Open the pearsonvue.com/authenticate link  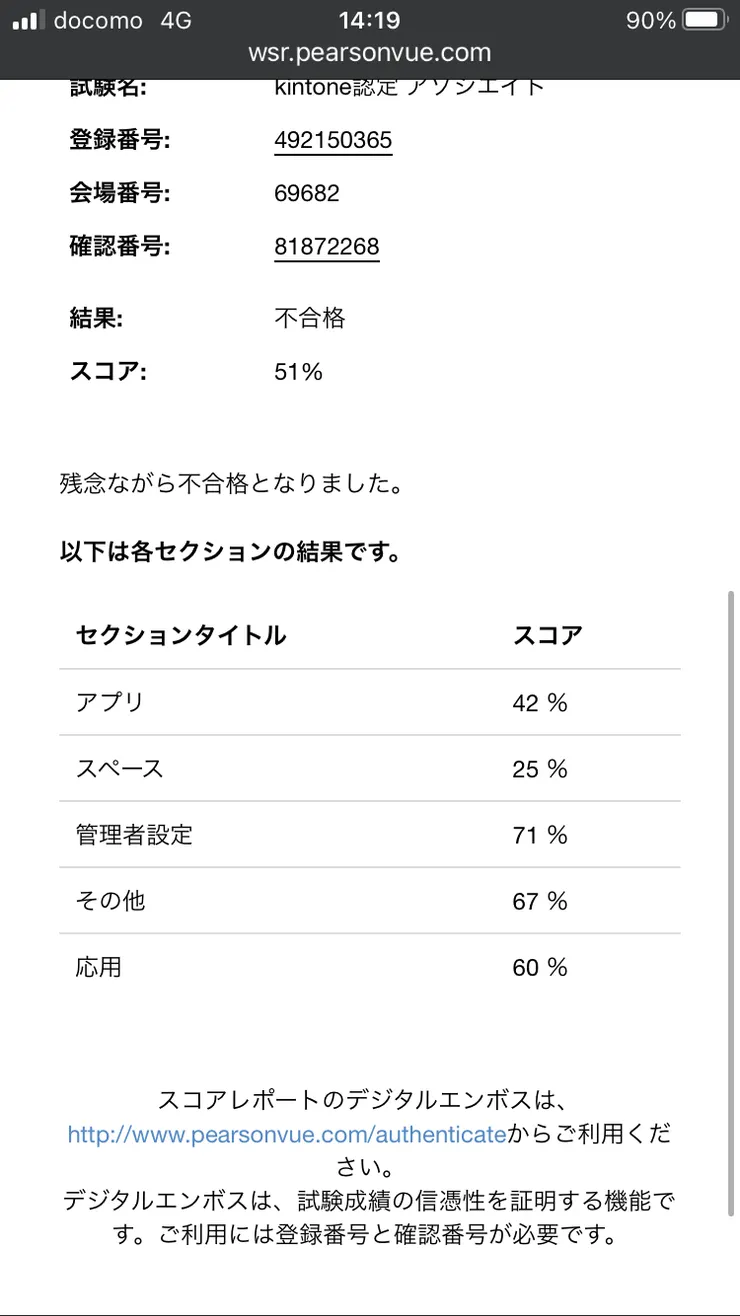click(x=287, y=1135)
